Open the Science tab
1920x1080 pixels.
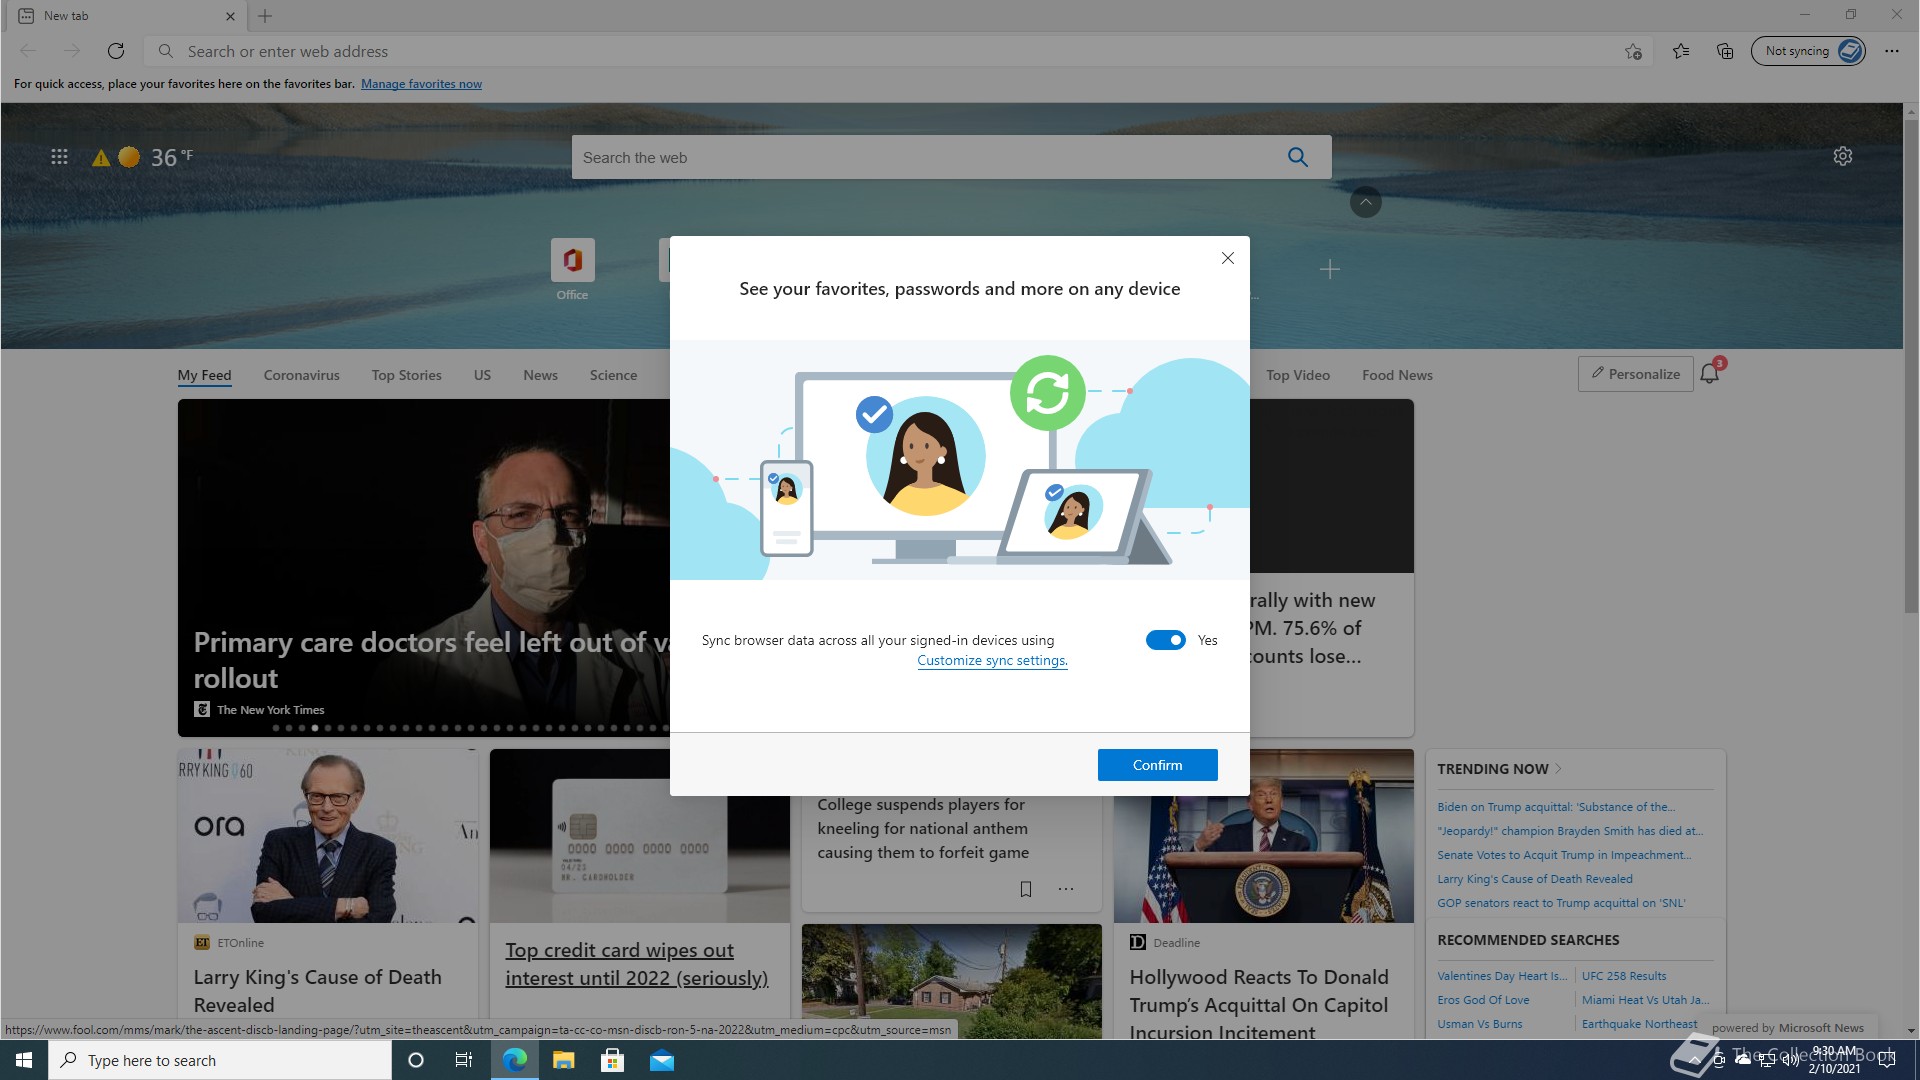[x=613, y=375]
